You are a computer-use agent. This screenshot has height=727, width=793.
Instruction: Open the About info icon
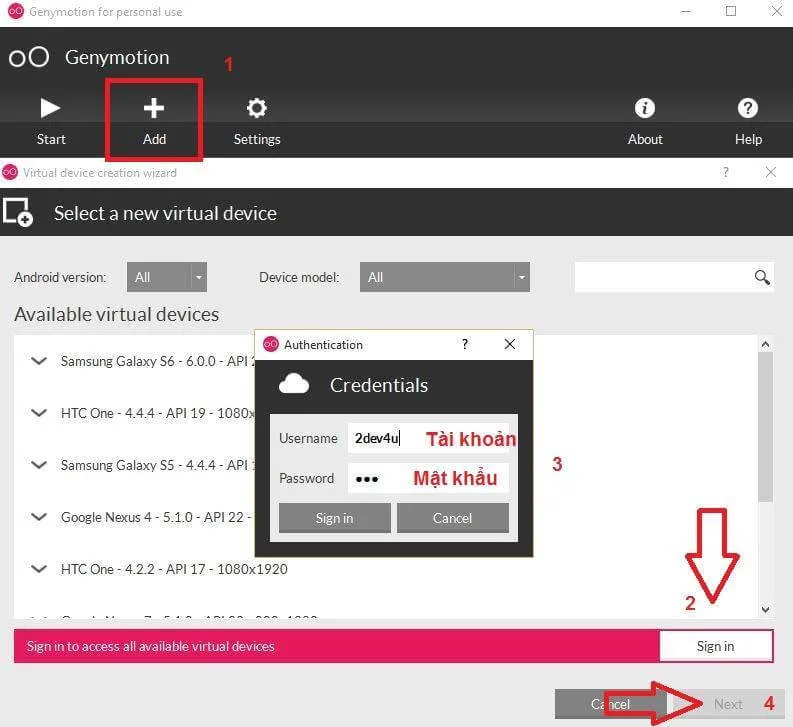click(645, 108)
